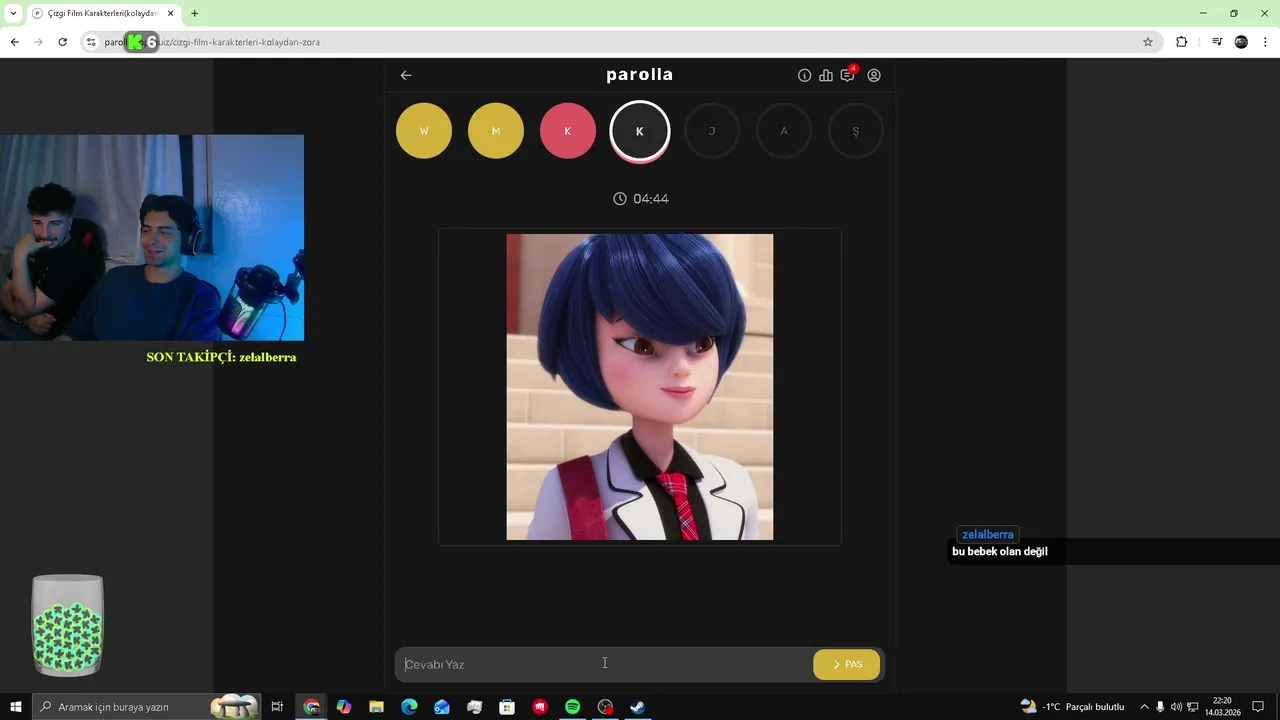
Task: Open Steam from the taskbar
Action: click(x=637, y=707)
